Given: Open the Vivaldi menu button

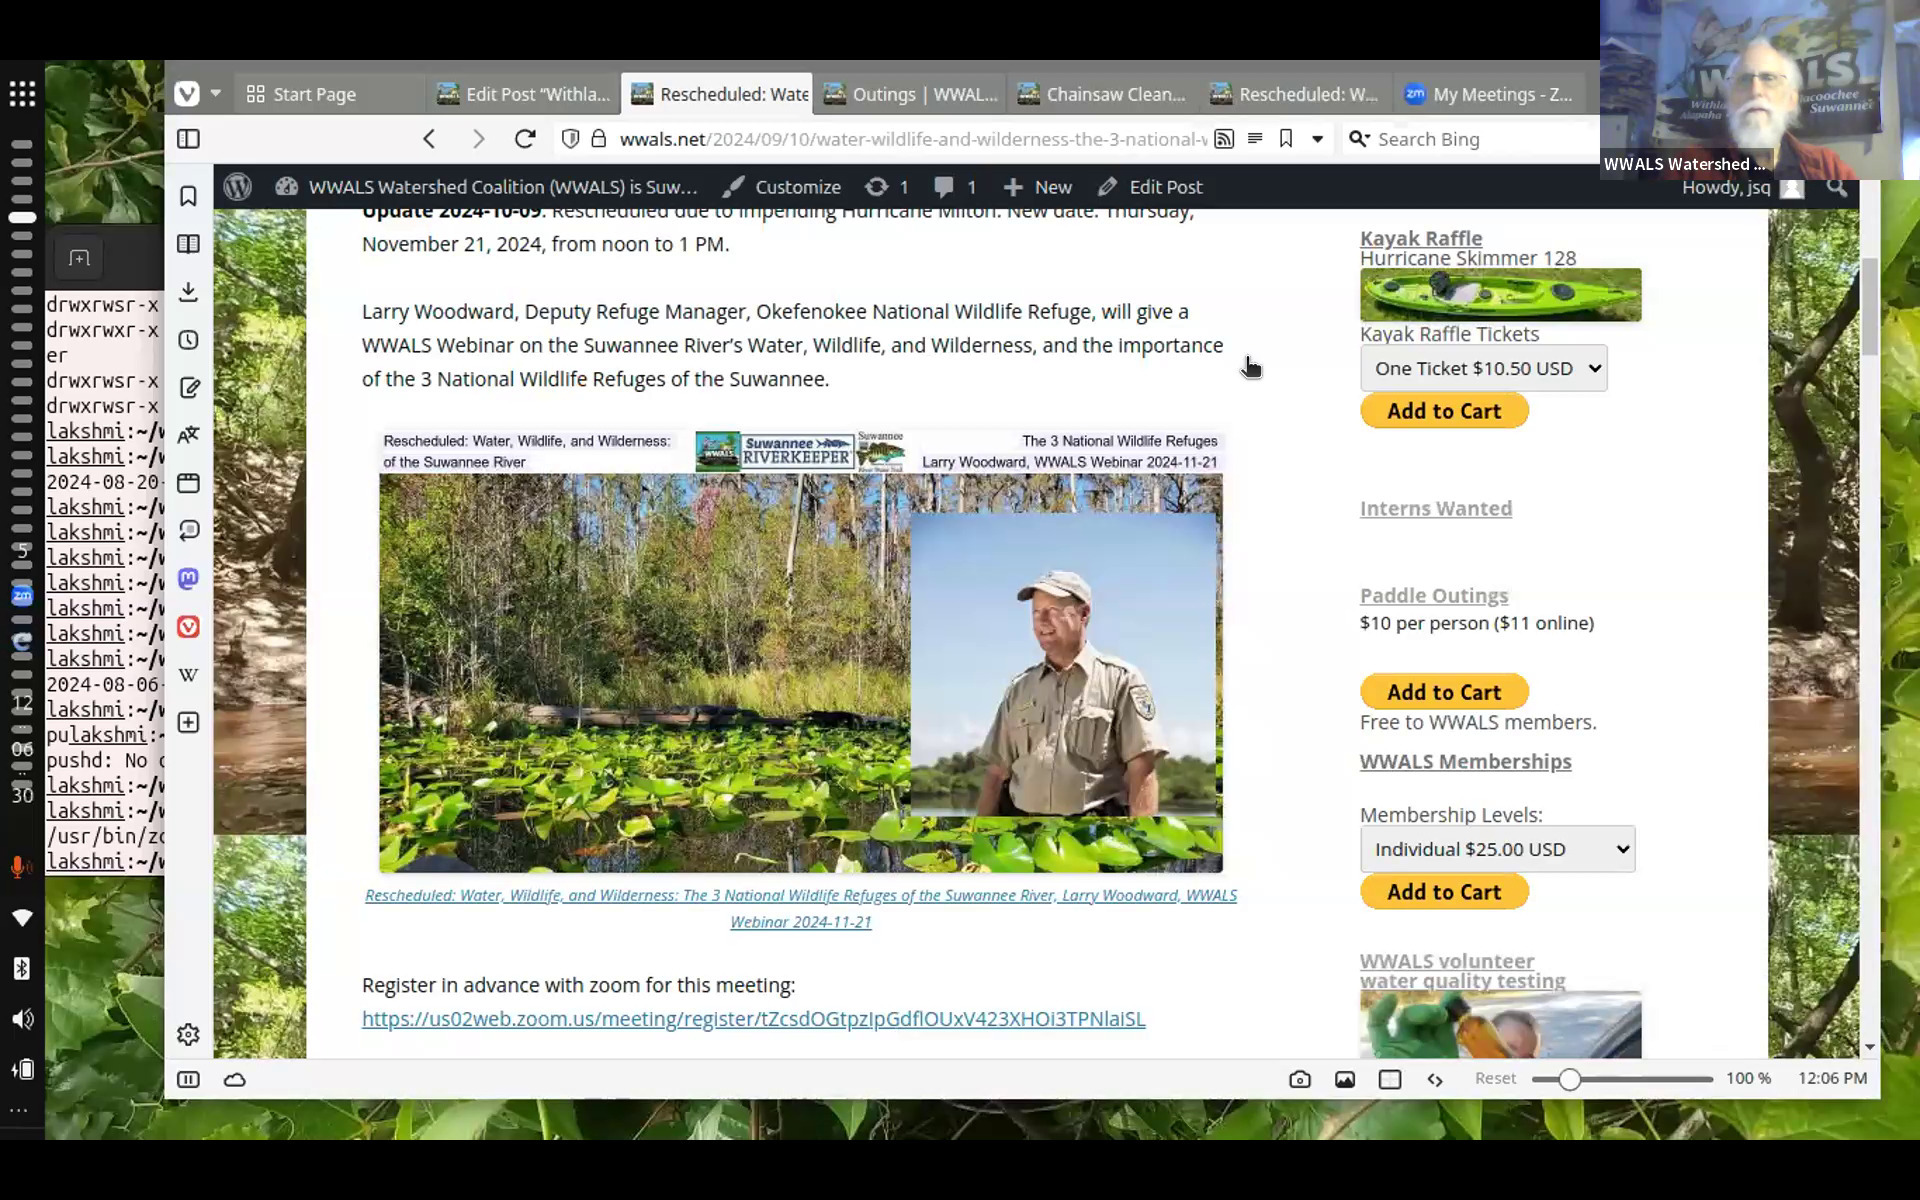Looking at the screenshot, I should [x=187, y=94].
